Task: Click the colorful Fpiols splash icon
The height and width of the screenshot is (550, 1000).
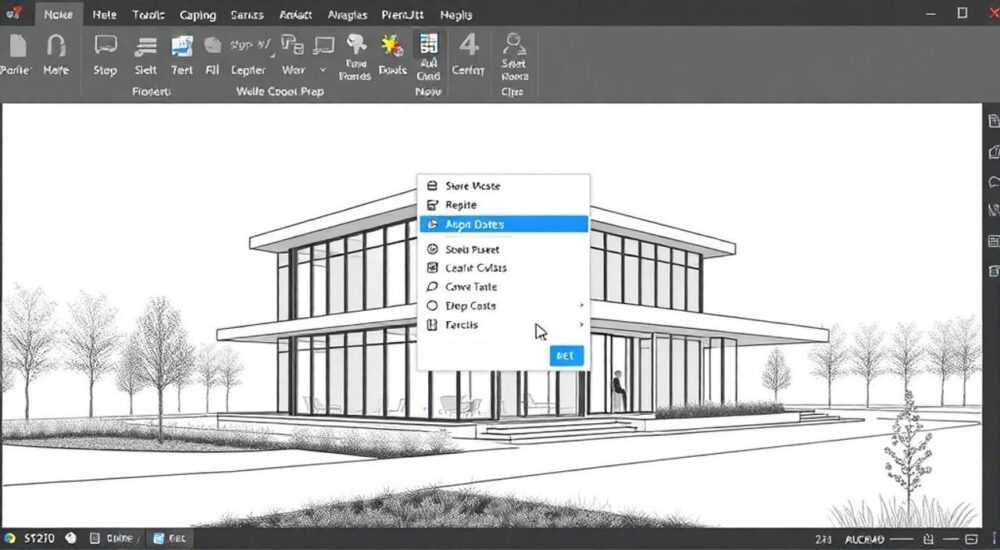Action: [x=392, y=46]
